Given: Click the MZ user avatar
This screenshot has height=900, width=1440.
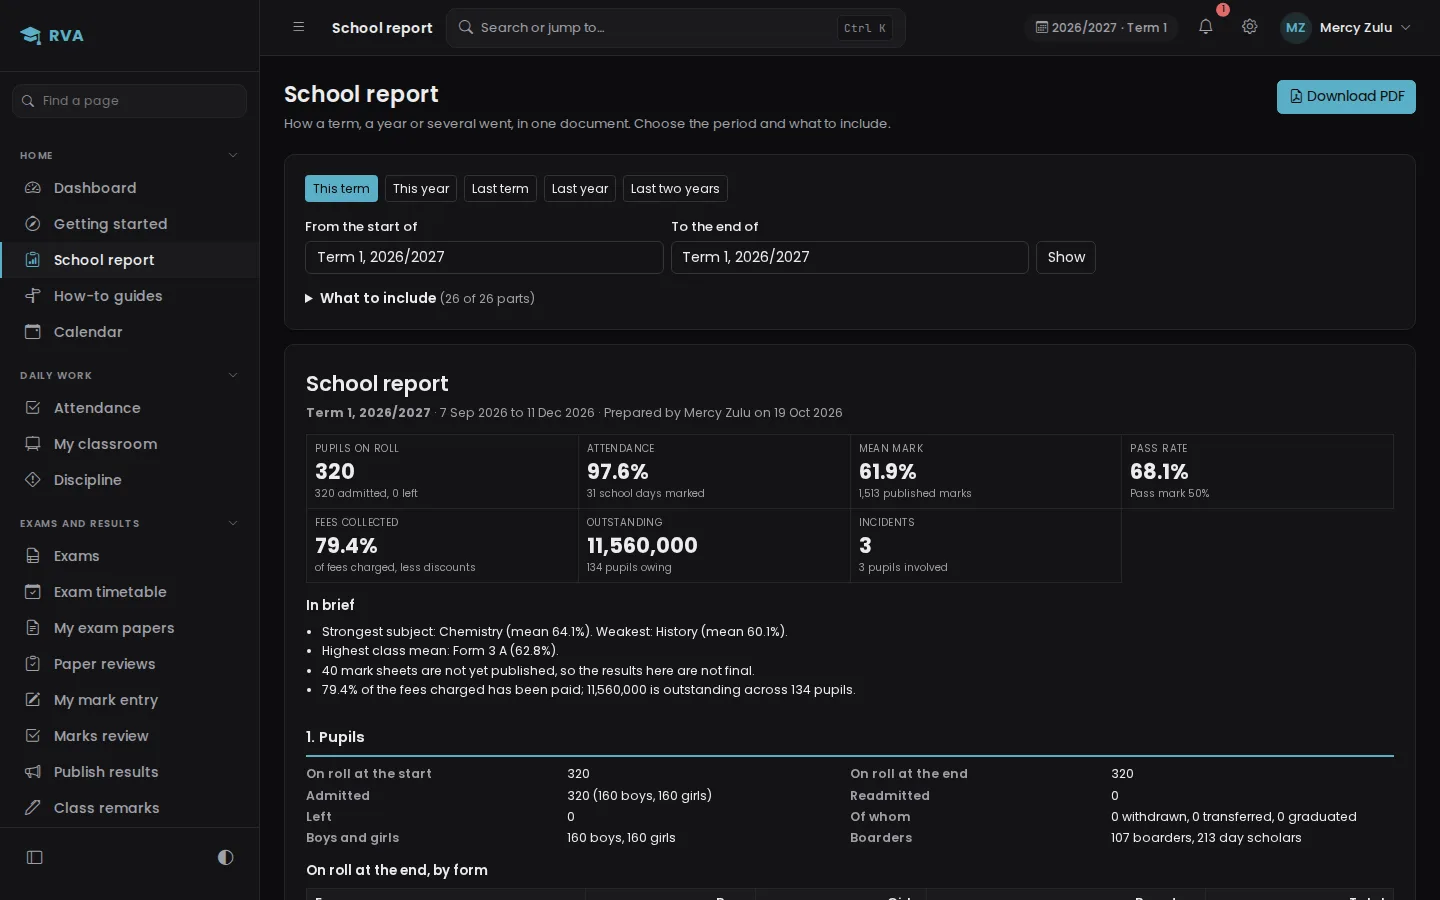Looking at the screenshot, I should [1296, 28].
